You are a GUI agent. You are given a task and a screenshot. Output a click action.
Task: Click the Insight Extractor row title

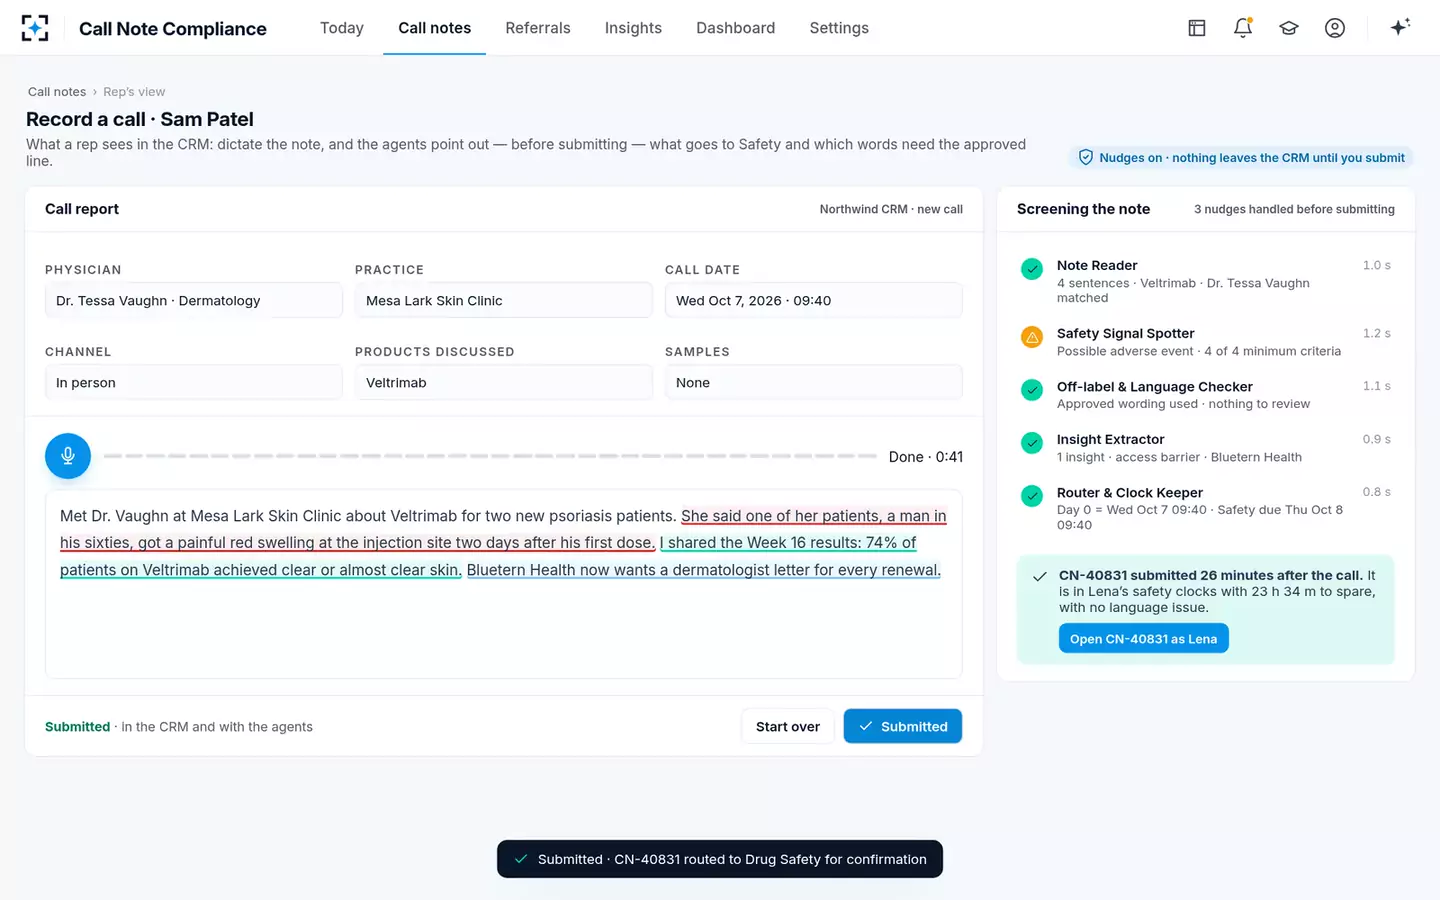pos(1111,439)
